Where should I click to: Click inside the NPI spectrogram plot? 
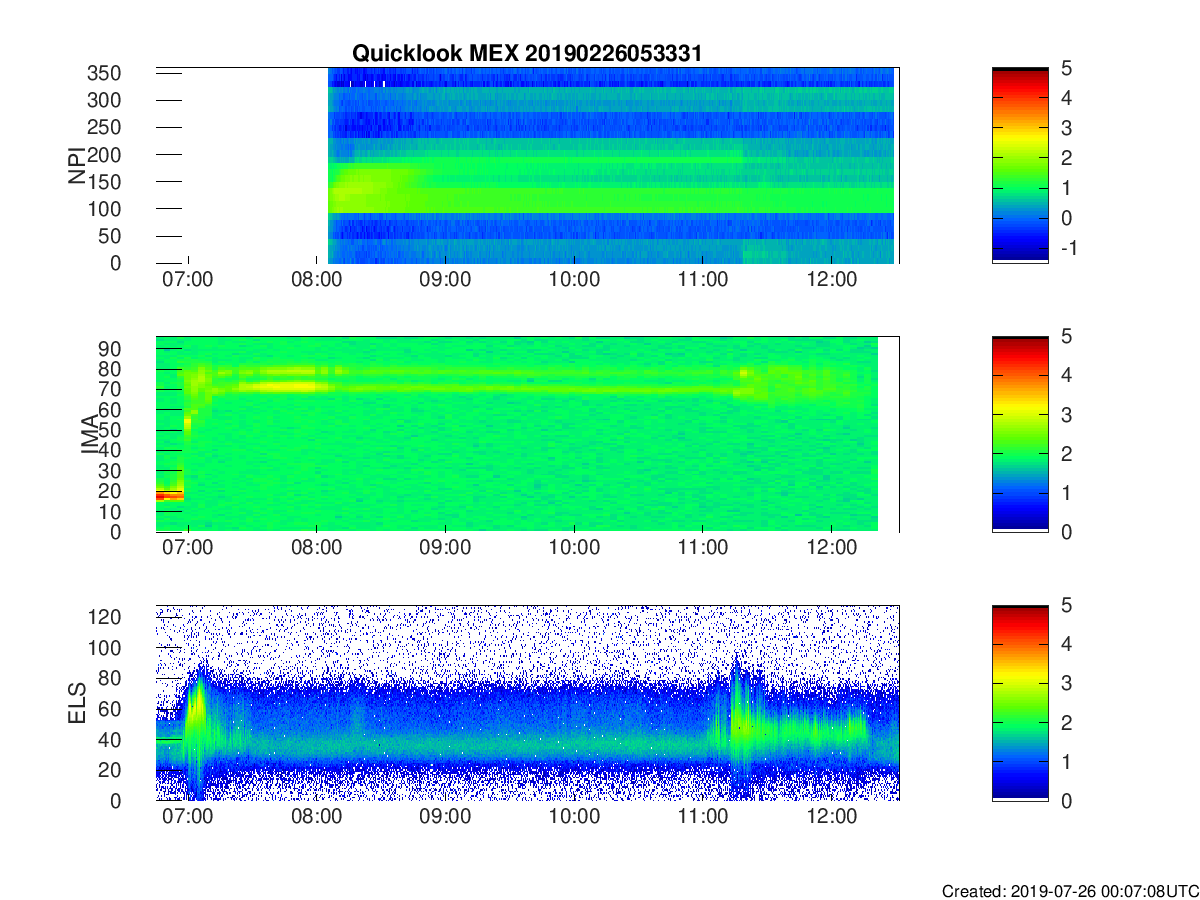pos(527,165)
